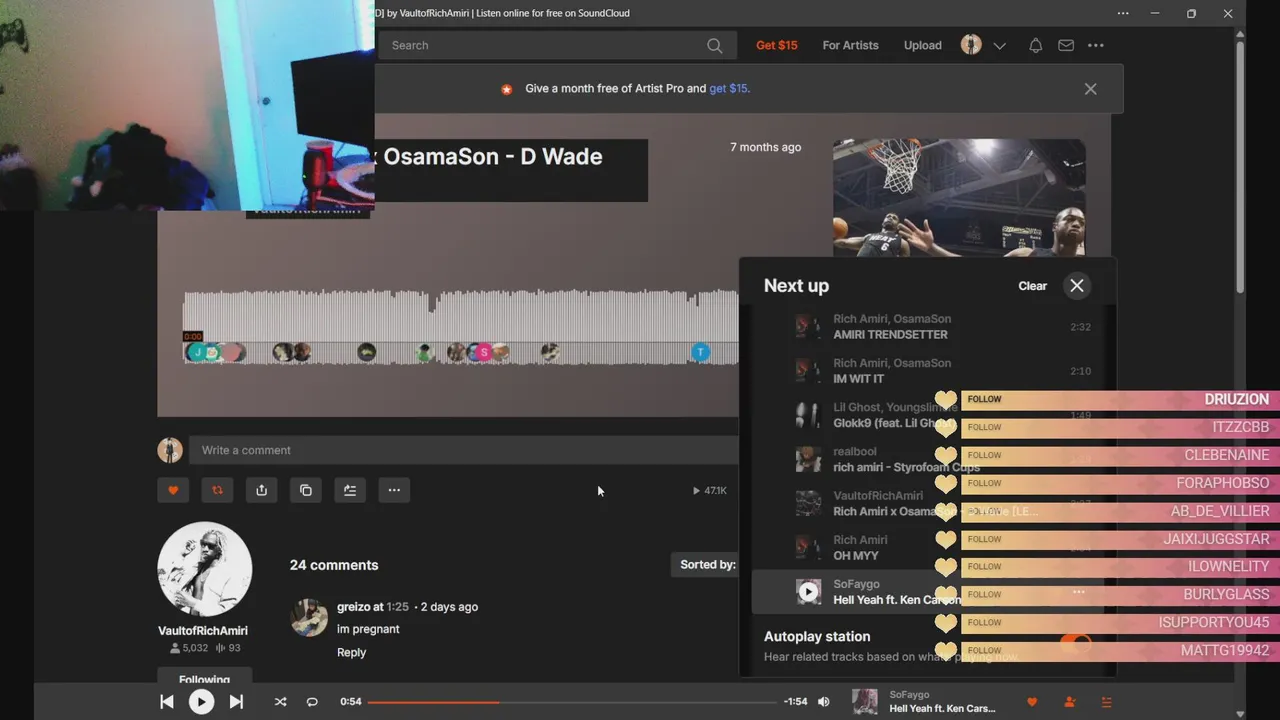
Task: Toggle the Autoplay station switch
Action: (1076, 645)
